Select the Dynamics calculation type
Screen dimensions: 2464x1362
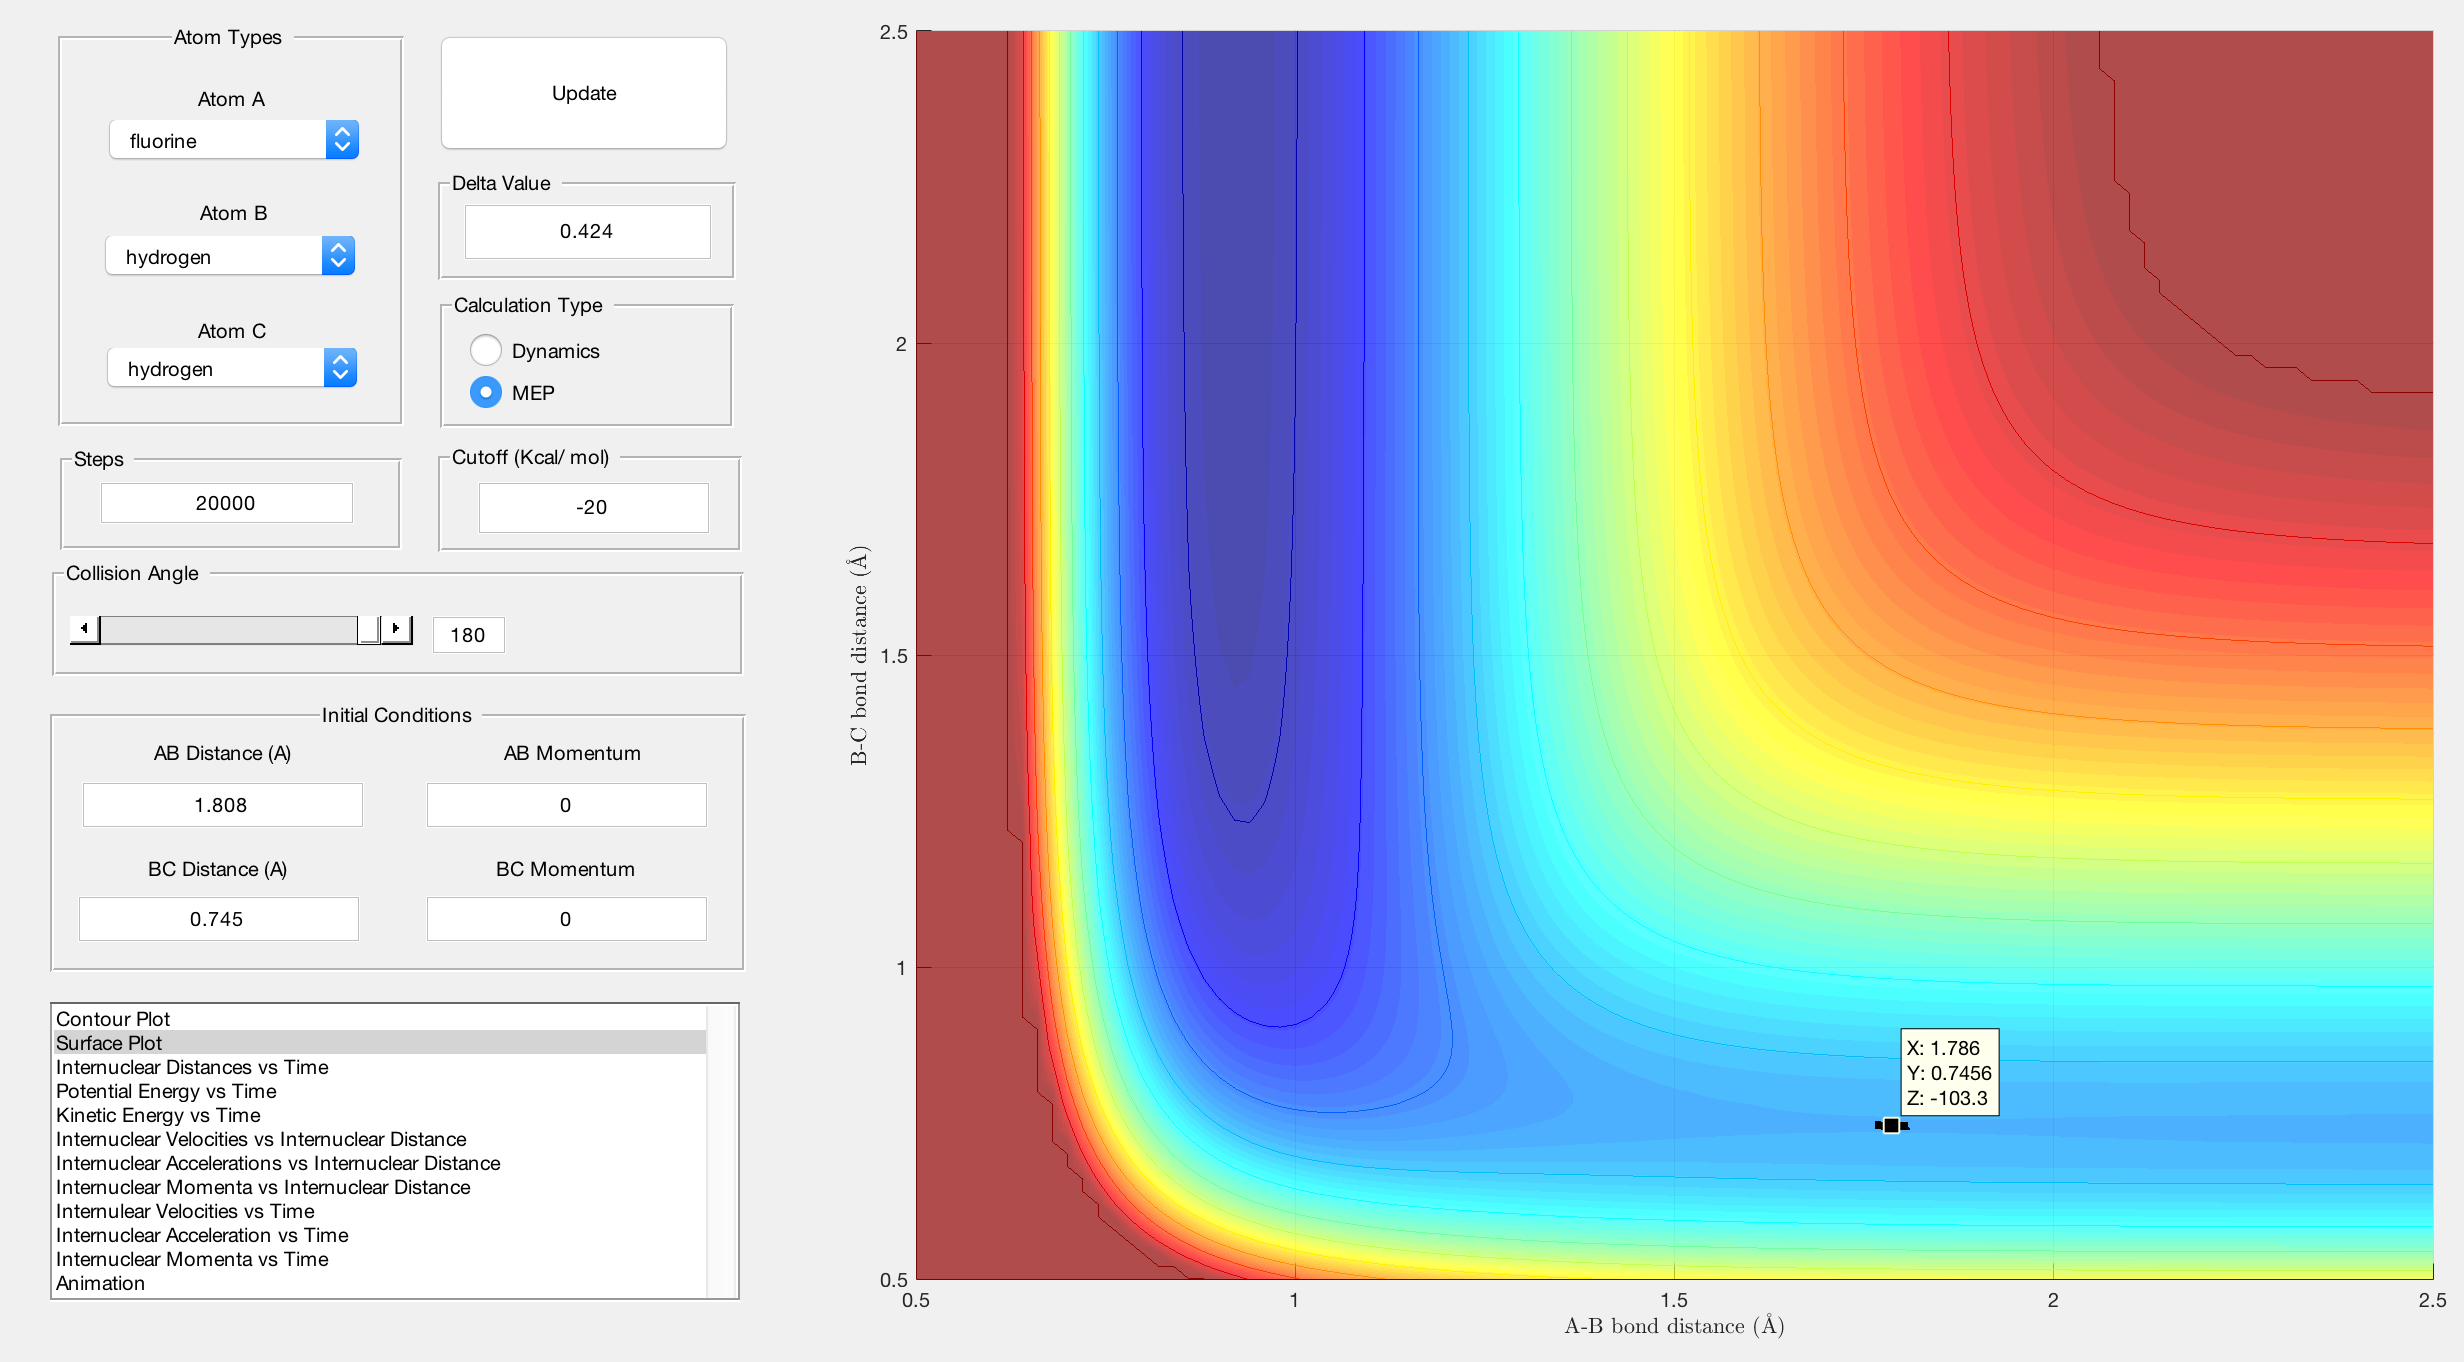pyautogui.click(x=486, y=350)
